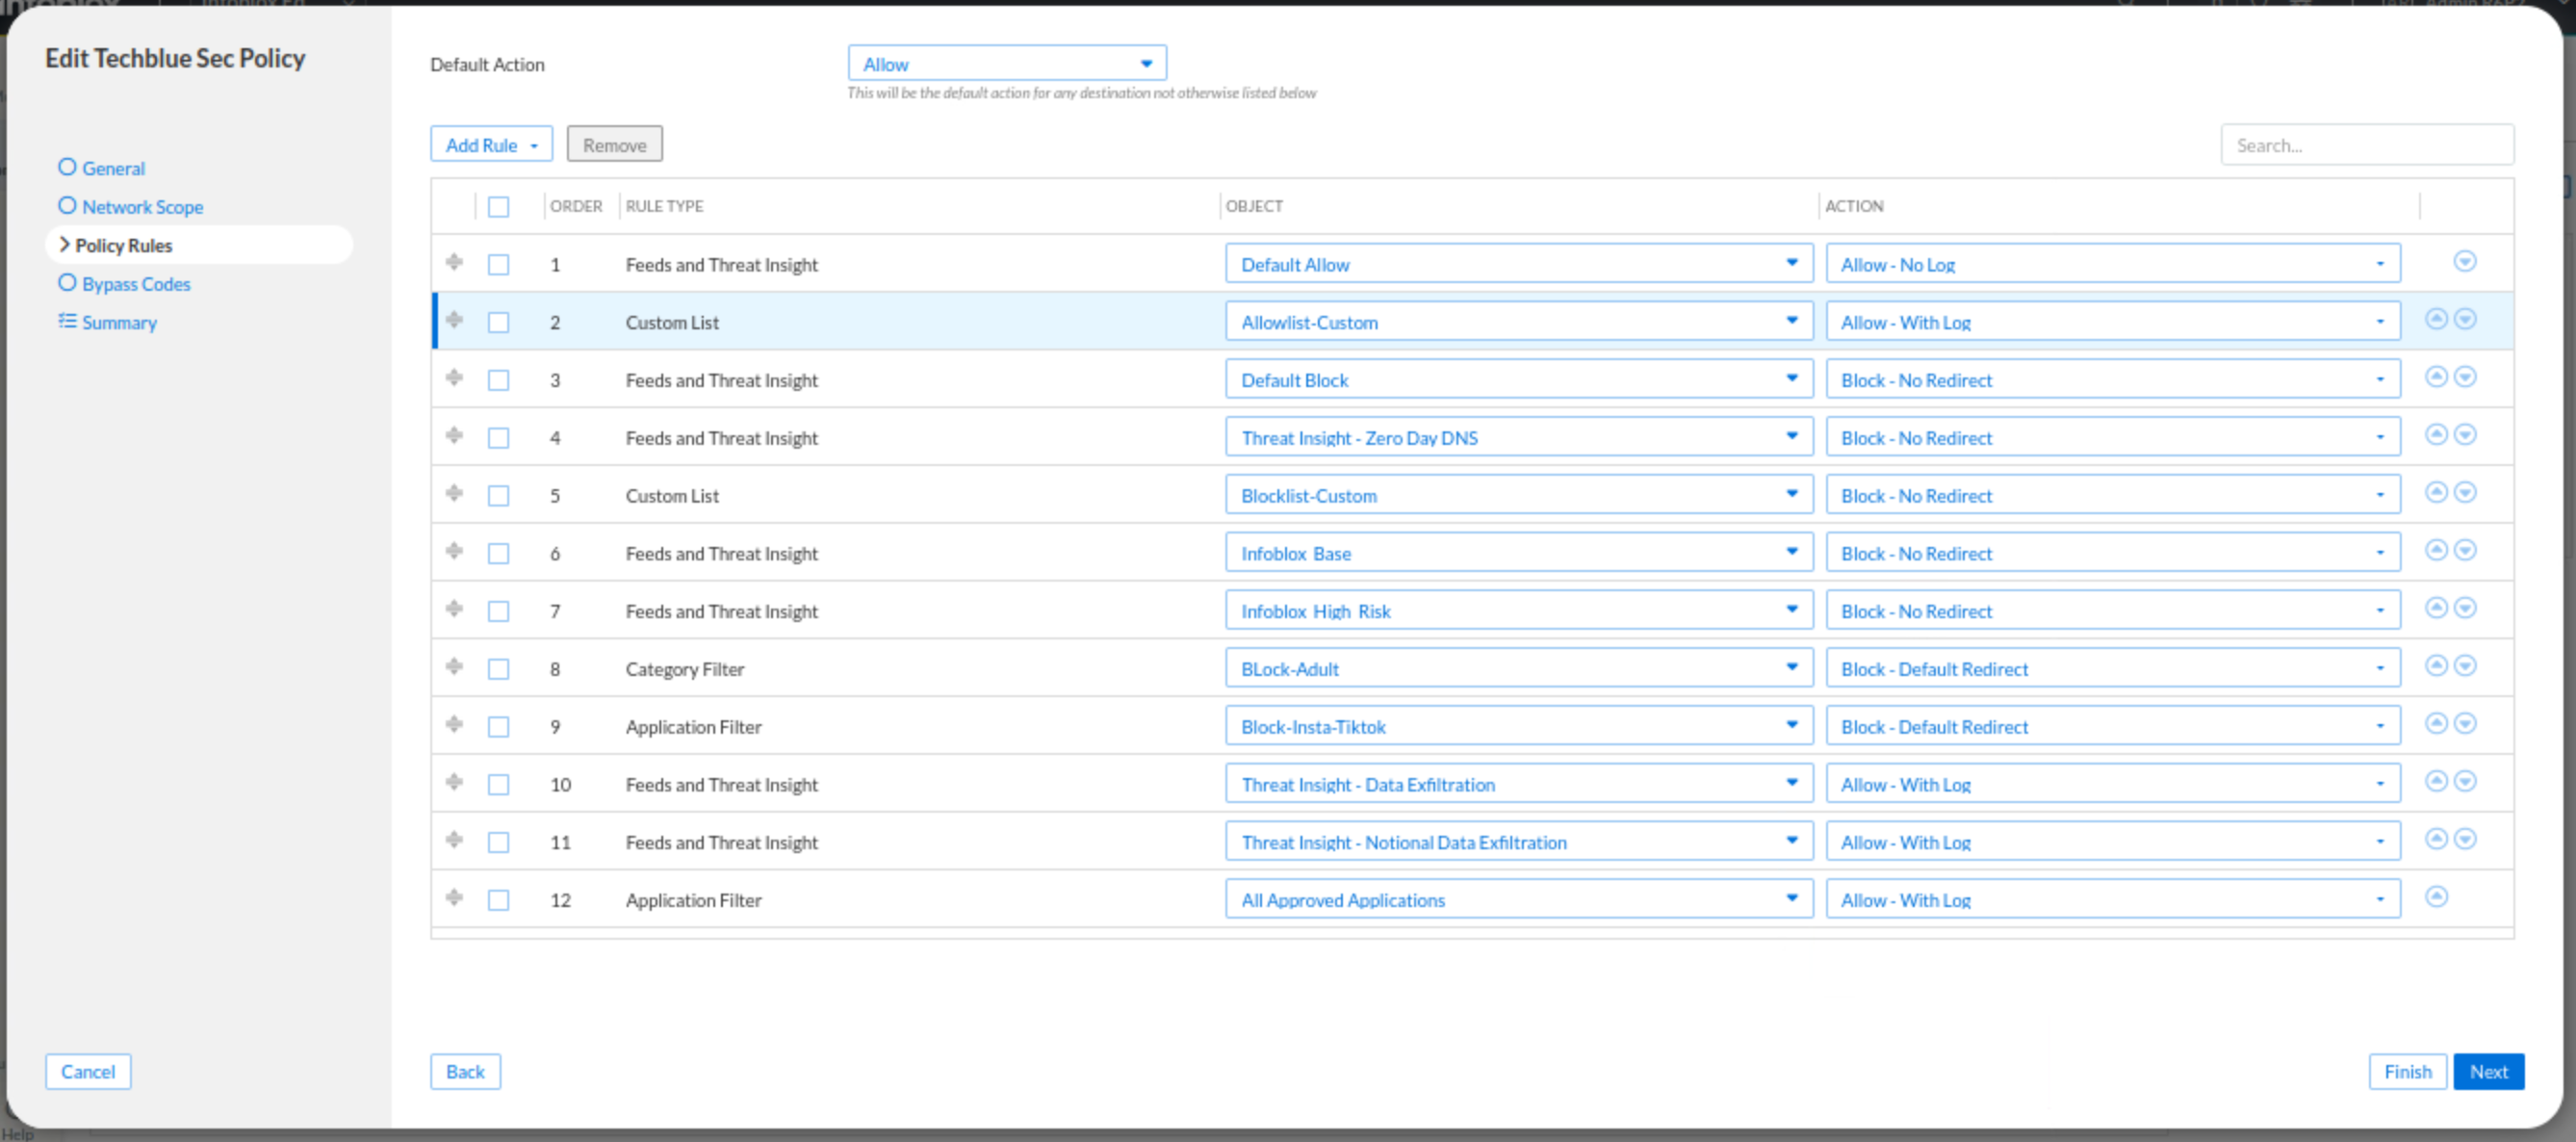Open the Add Rule menu button
The height and width of the screenshot is (1142, 2576).
(x=491, y=145)
